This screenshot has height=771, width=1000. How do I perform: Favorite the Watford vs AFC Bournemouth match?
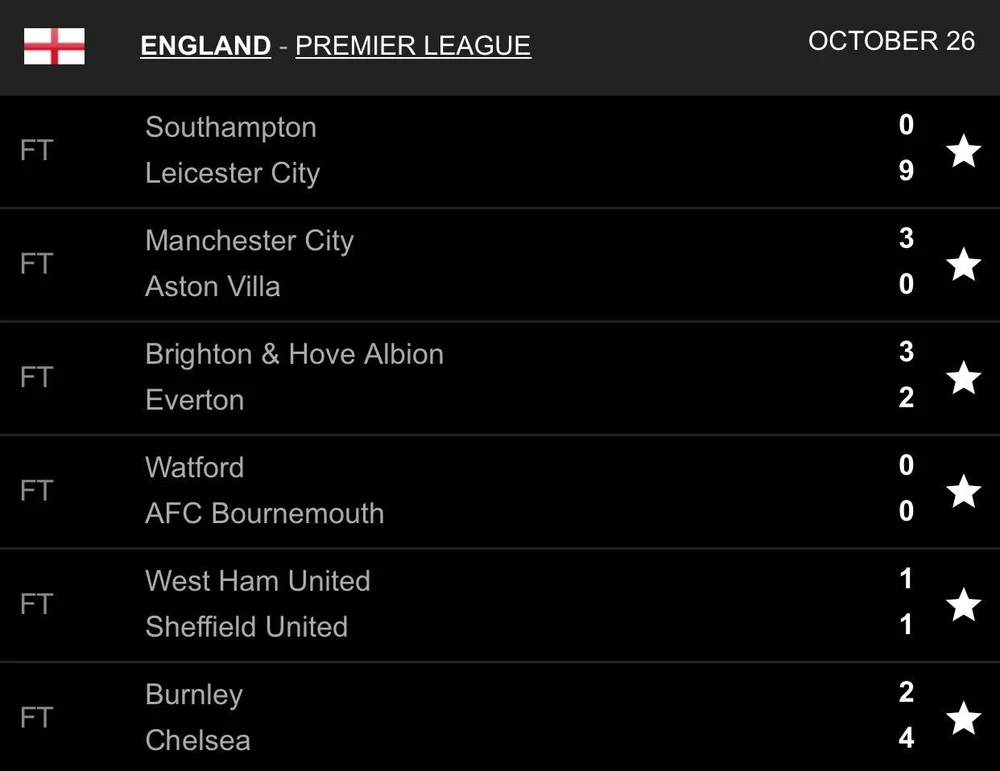tap(963, 491)
